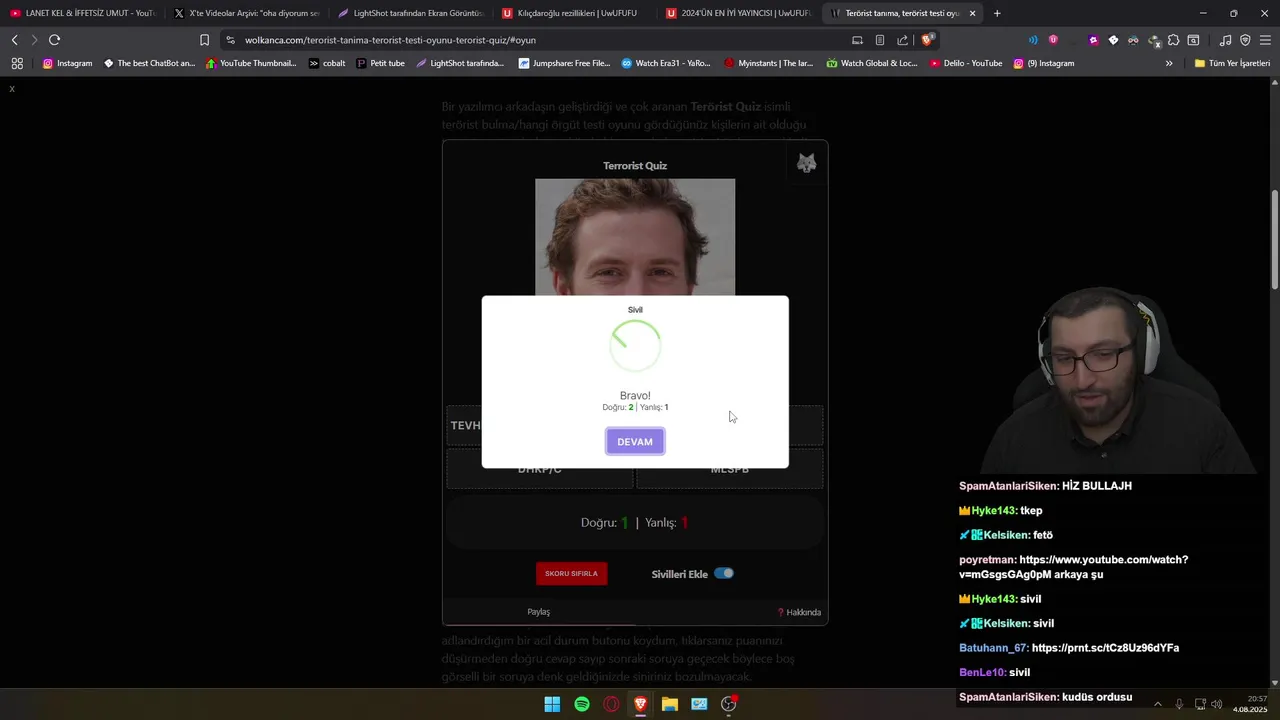The image size is (1280, 720).
Task: Switch to LANET KEL & İFFETSİZ UMUT tab
Action: [82, 13]
